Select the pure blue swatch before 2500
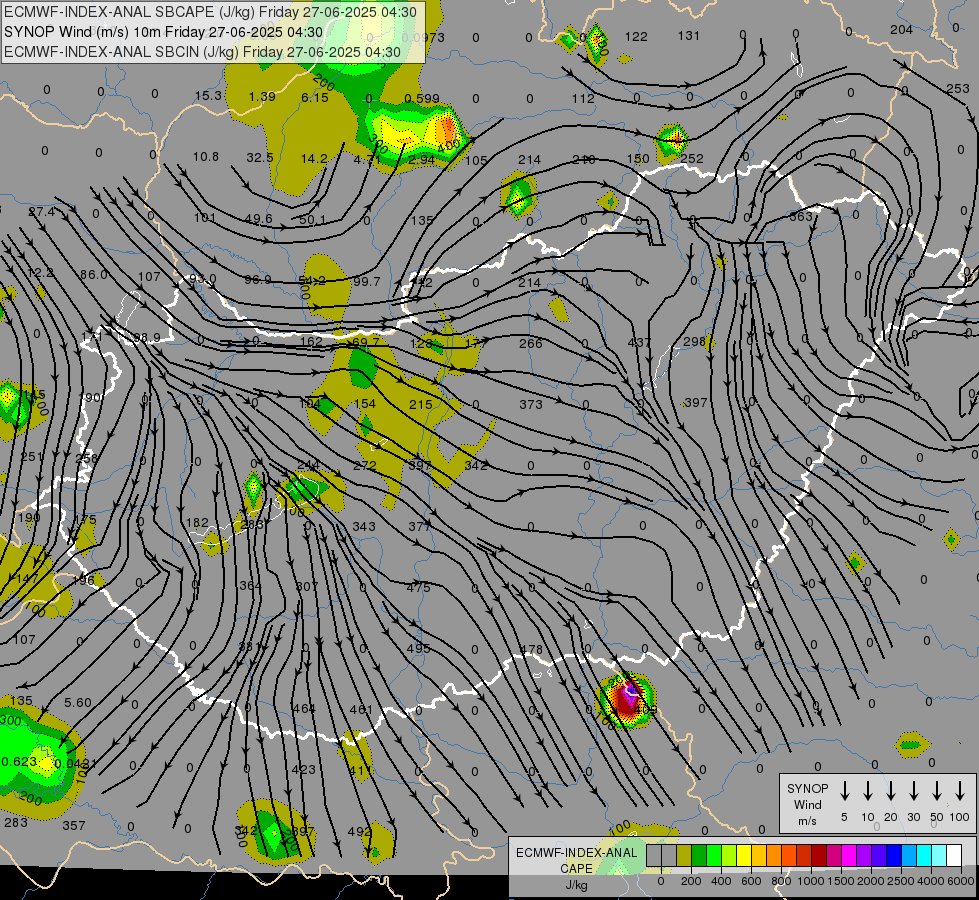The image size is (979, 900). pos(893,856)
